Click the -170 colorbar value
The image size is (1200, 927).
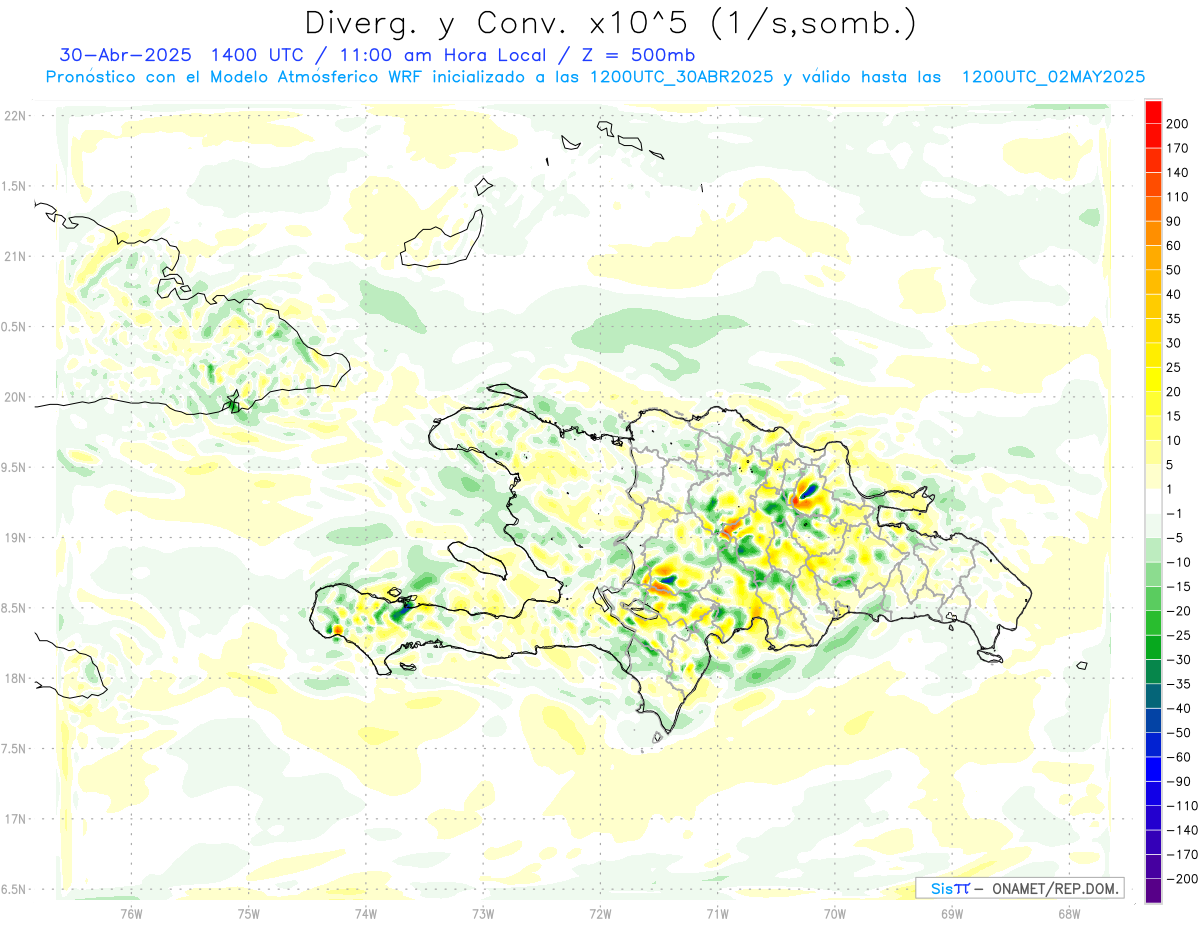1180,855
